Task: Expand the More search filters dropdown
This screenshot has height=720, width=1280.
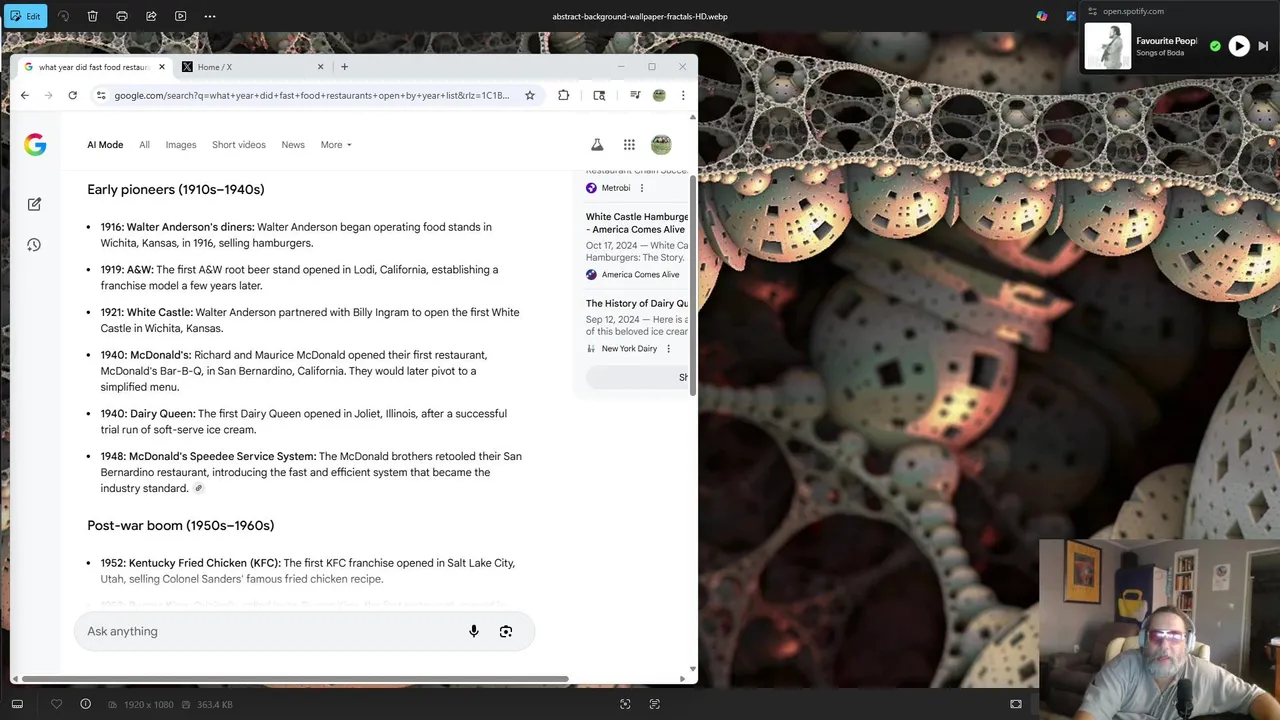Action: (336, 145)
